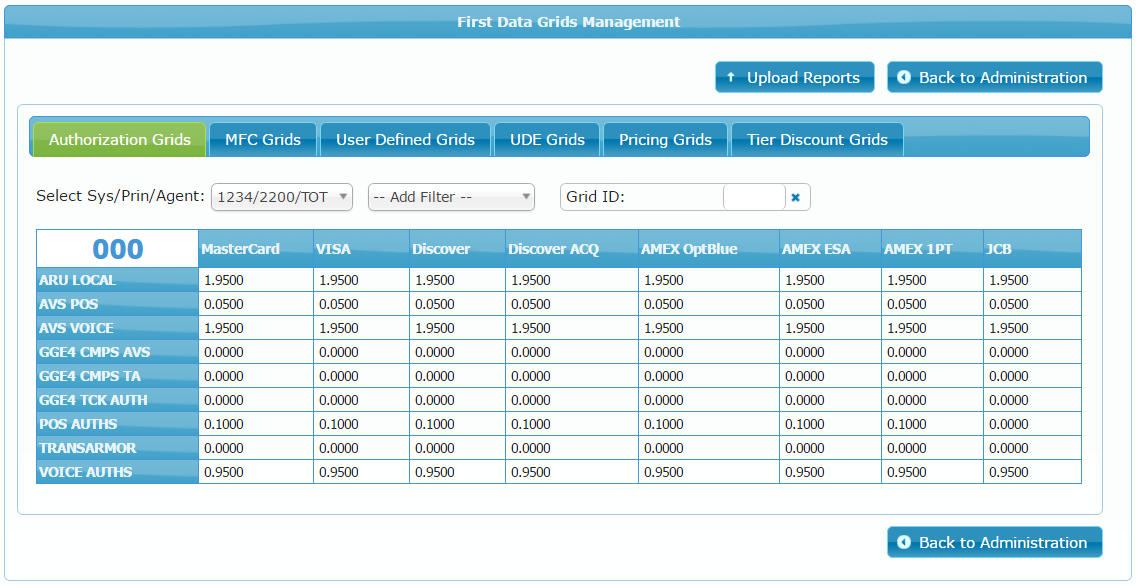Select the AVS VOICE AMEX ESA value cell
The image size is (1138, 588).
point(830,328)
